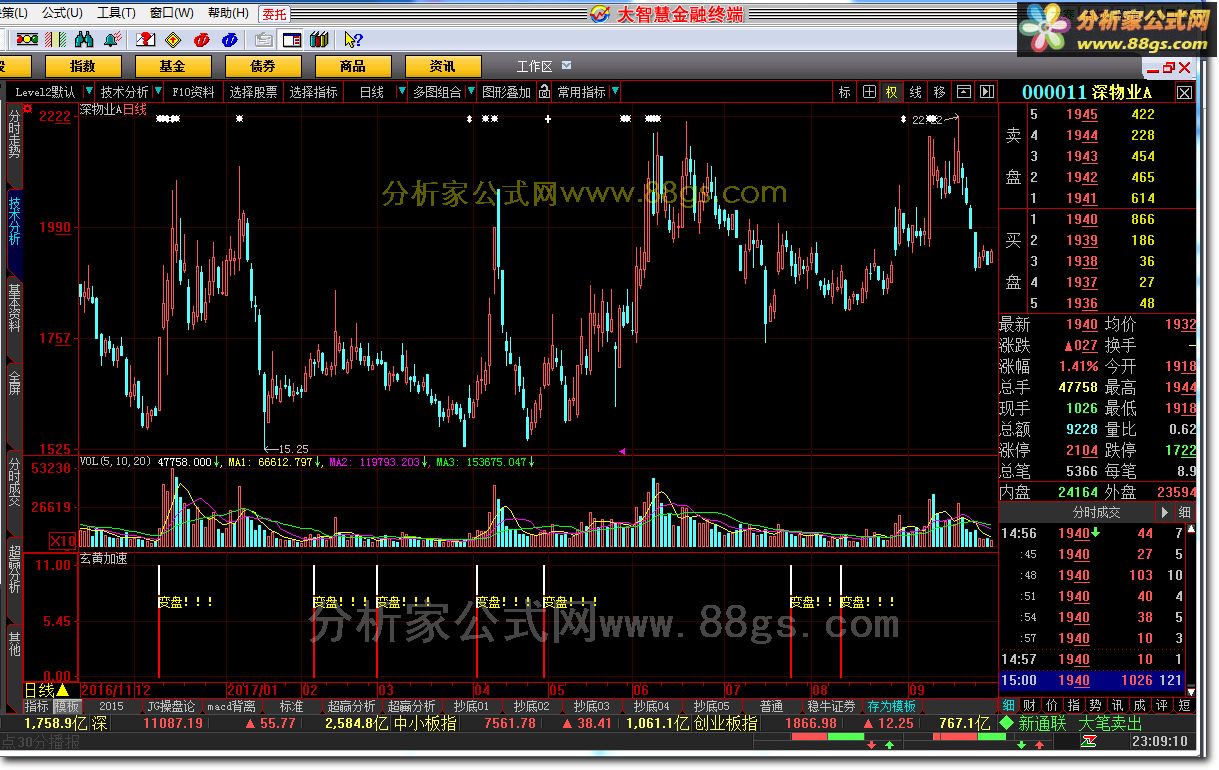Open the binoculars search tool

pyautogui.click(x=86, y=39)
